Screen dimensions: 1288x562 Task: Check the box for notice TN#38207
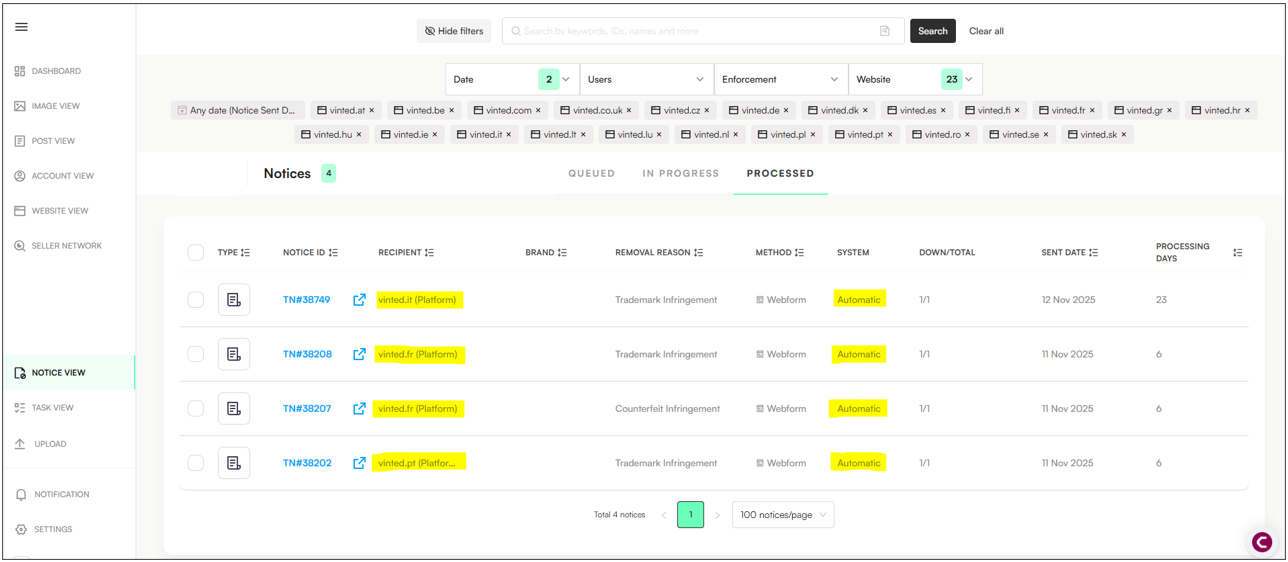(196, 408)
